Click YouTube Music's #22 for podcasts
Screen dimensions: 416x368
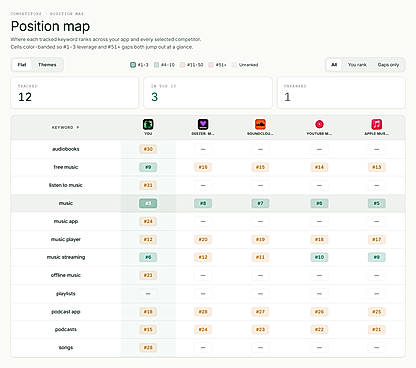(x=319, y=329)
